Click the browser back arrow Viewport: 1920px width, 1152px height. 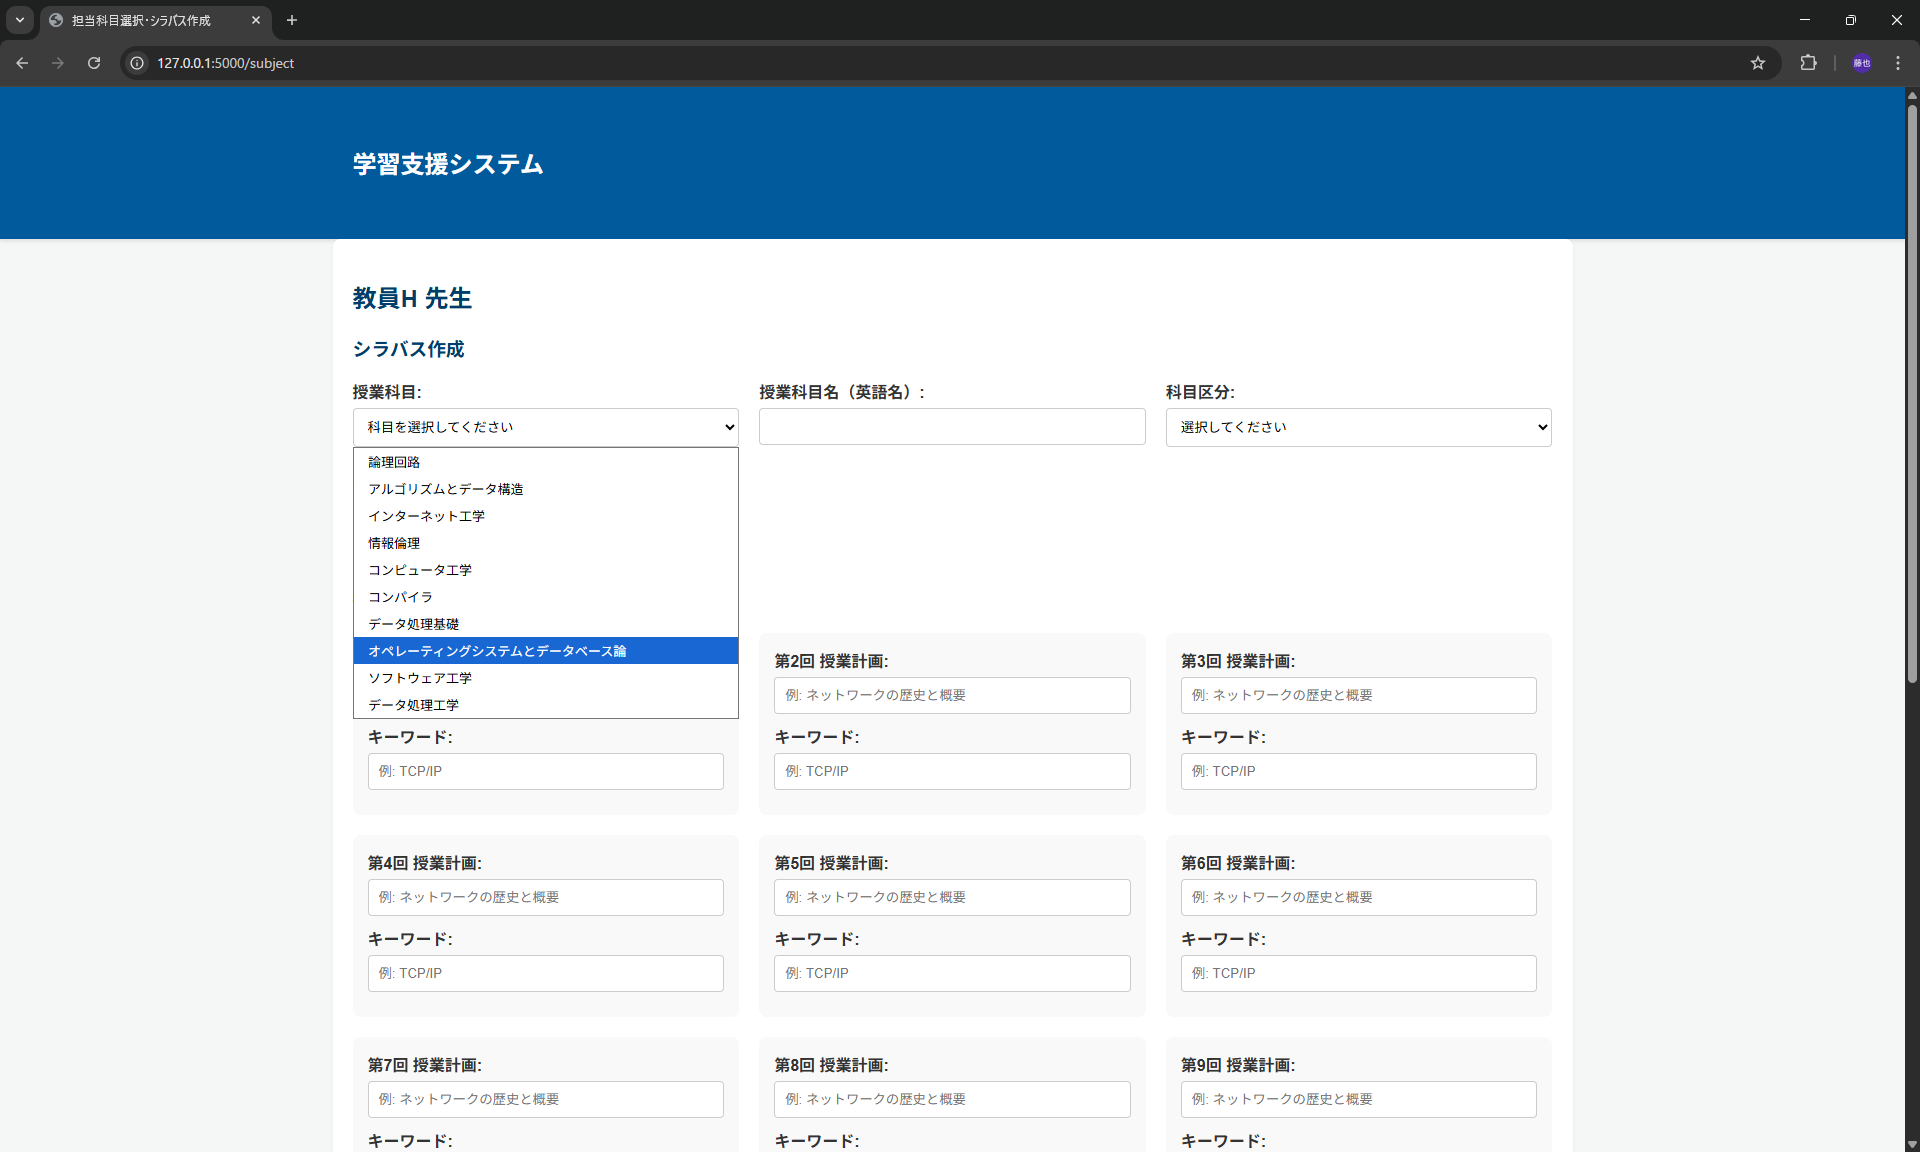[22, 63]
